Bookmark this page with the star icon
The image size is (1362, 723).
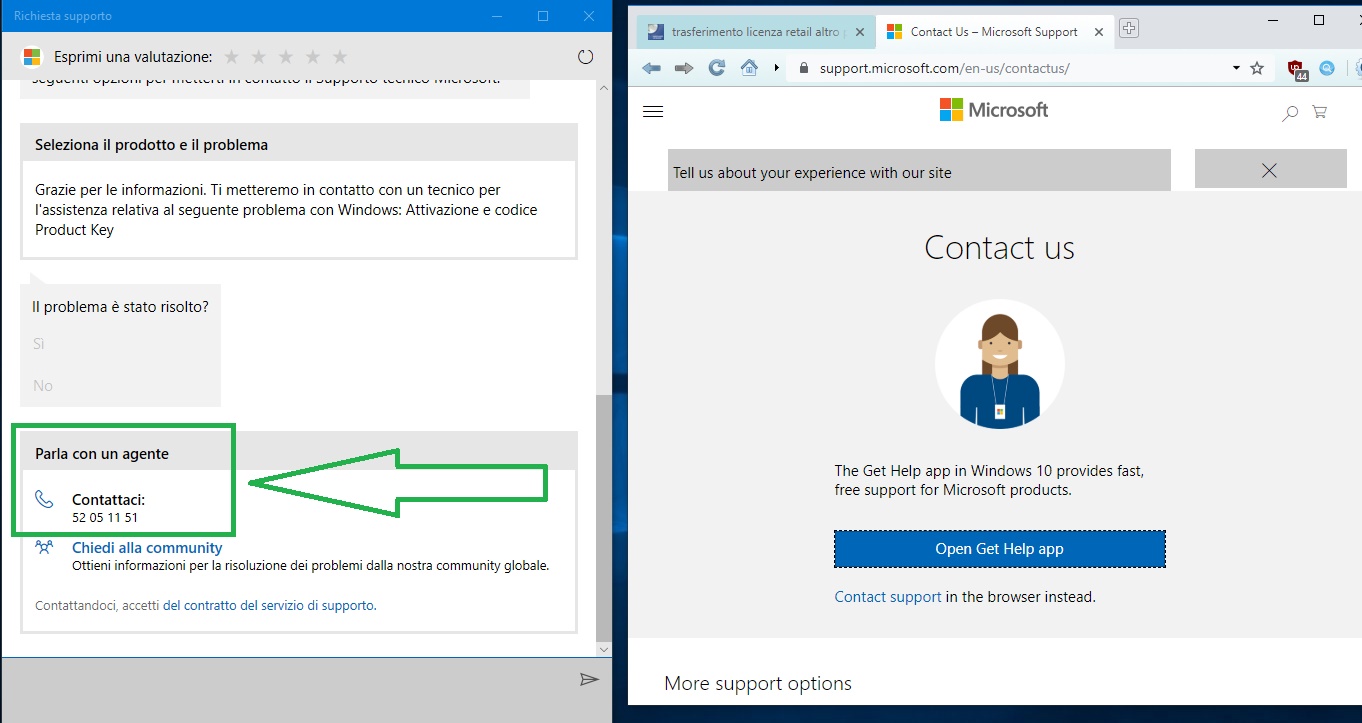click(1257, 68)
